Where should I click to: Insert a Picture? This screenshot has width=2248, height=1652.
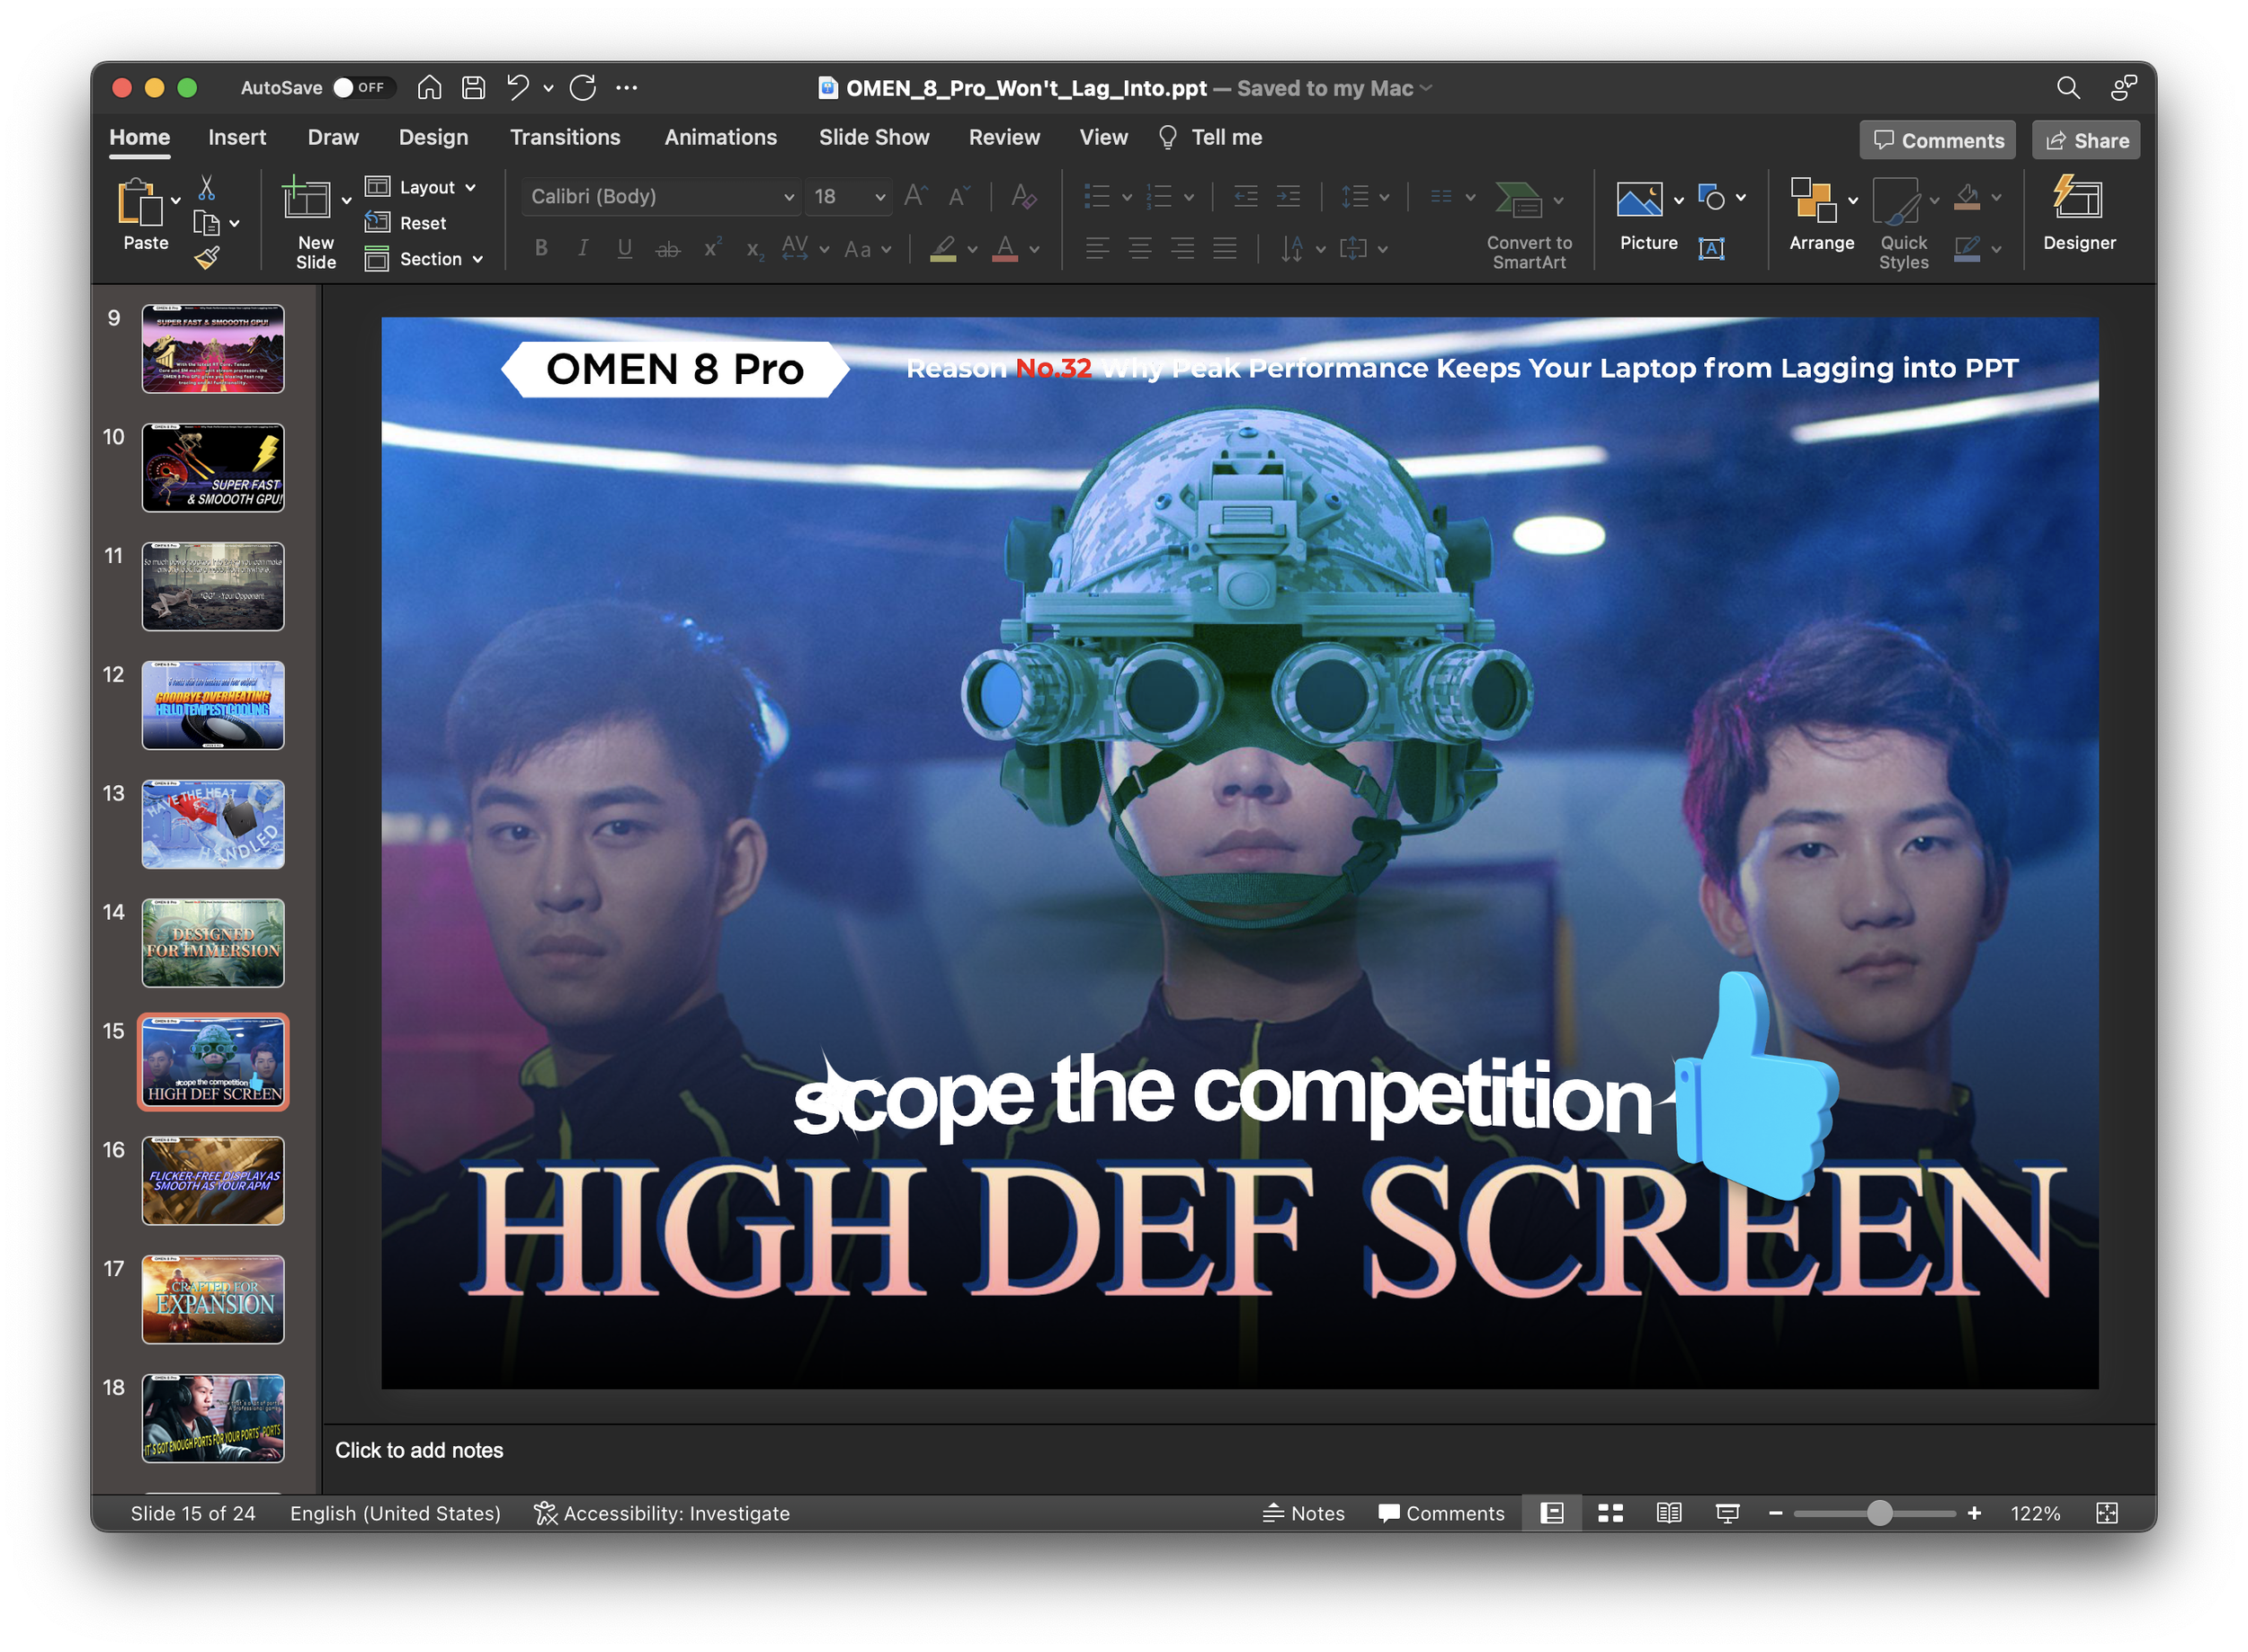1641,199
